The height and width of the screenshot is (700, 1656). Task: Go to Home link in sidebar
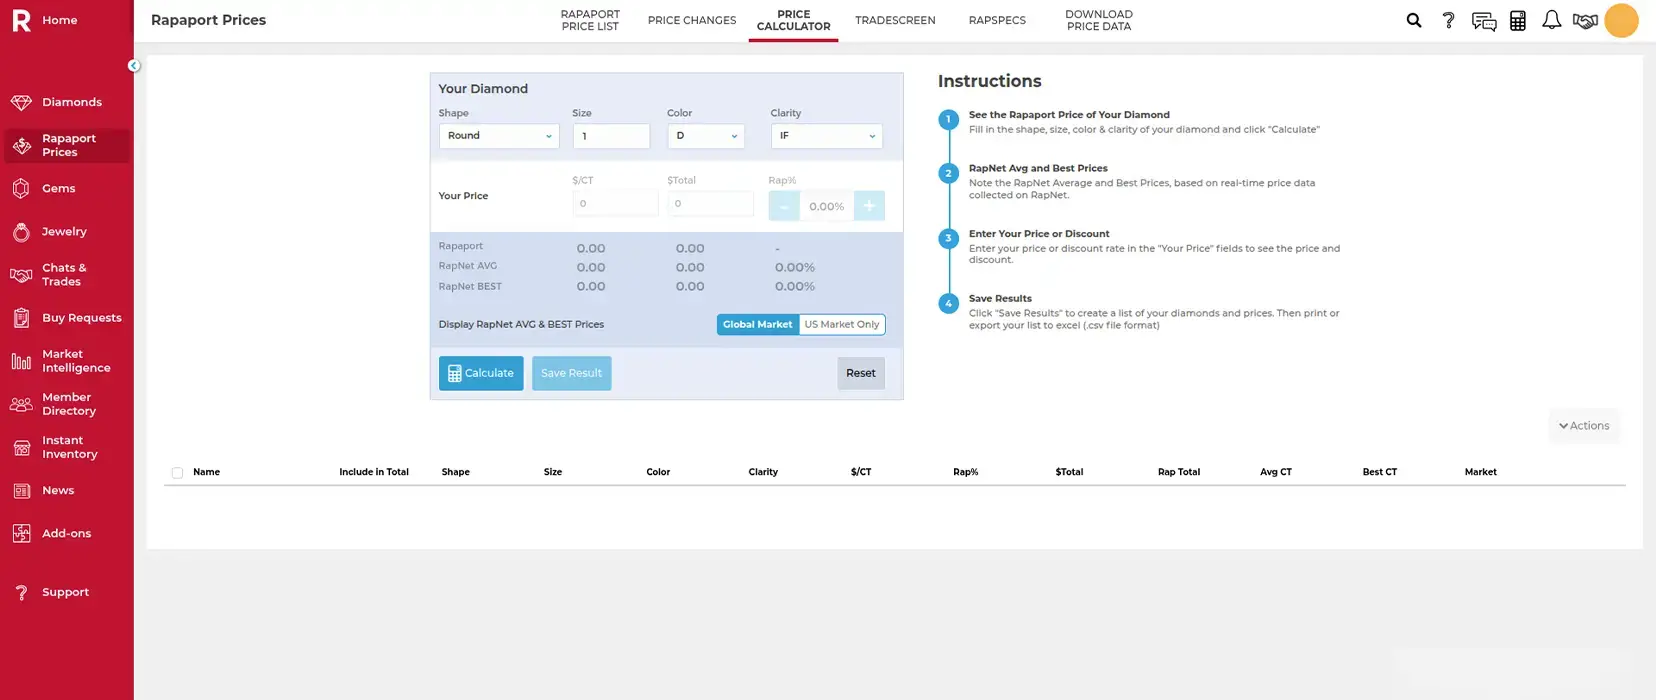pyautogui.click(x=59, y=20)
